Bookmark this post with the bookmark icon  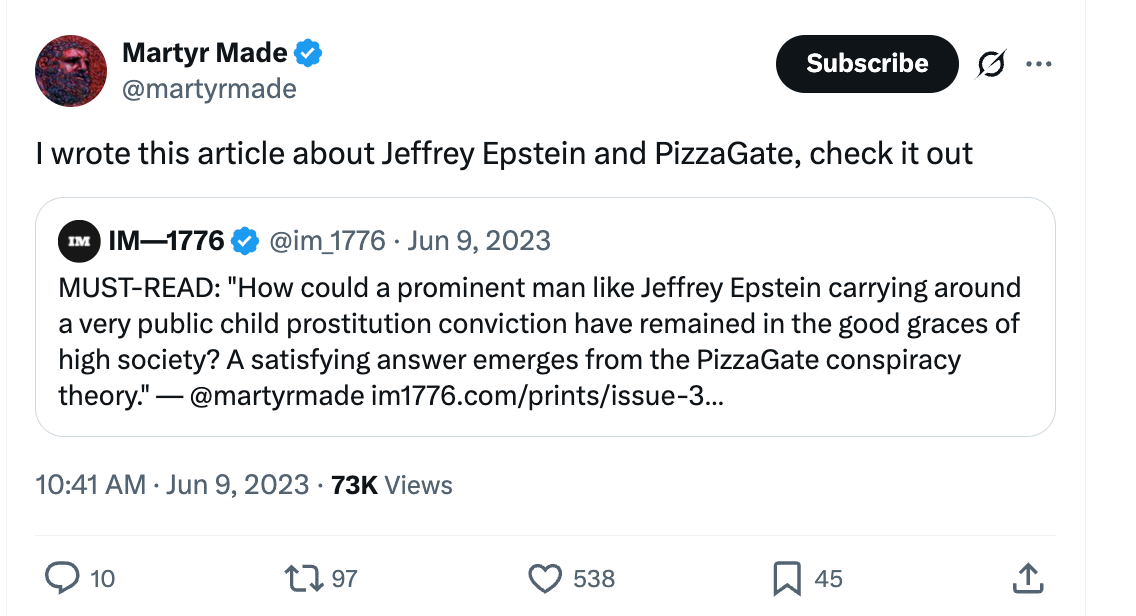pos(787,577)
